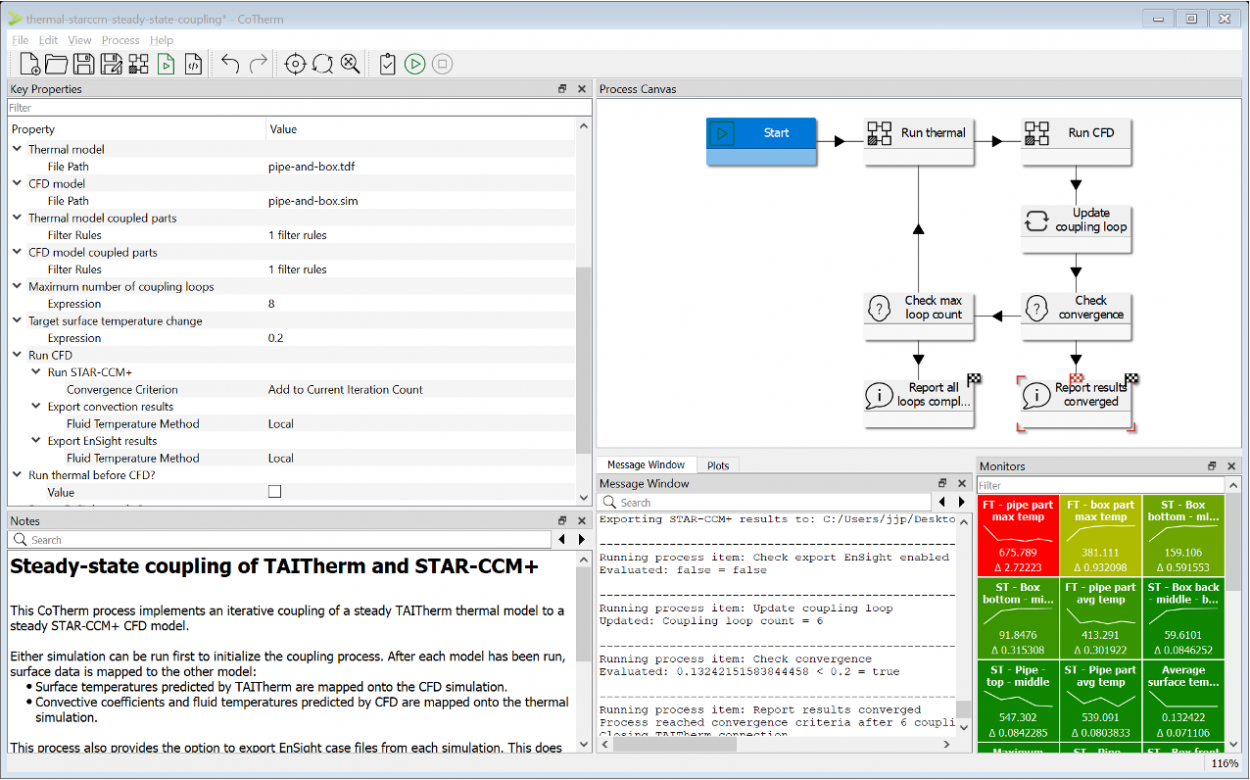Go to previous Message Window search result

point(942,502)
